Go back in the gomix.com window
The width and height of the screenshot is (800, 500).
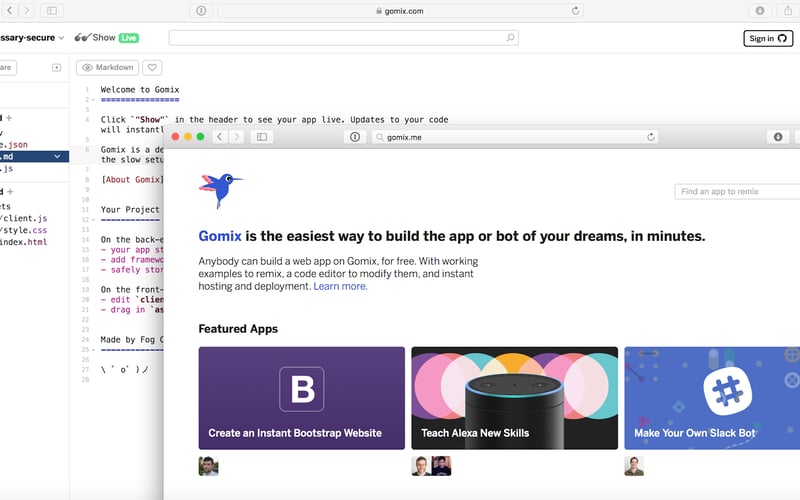[x=10, y=10]
